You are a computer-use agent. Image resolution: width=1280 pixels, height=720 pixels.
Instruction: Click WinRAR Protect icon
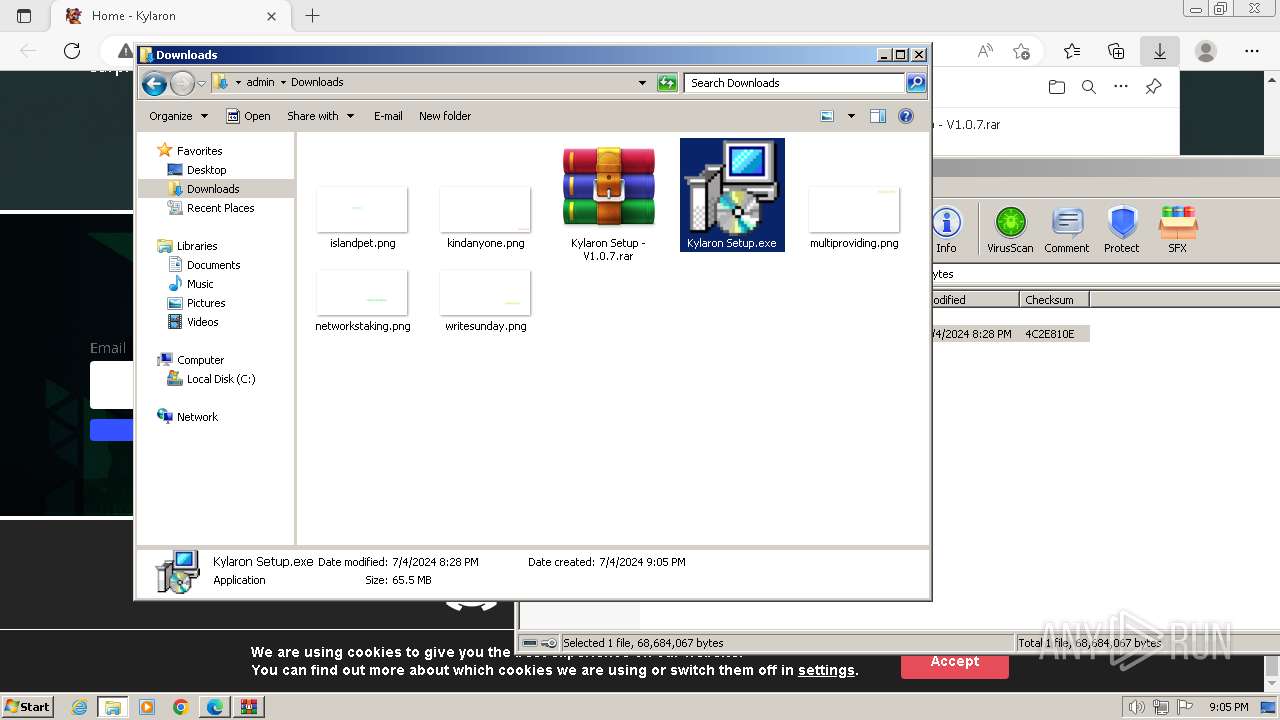click(1122, 229)
